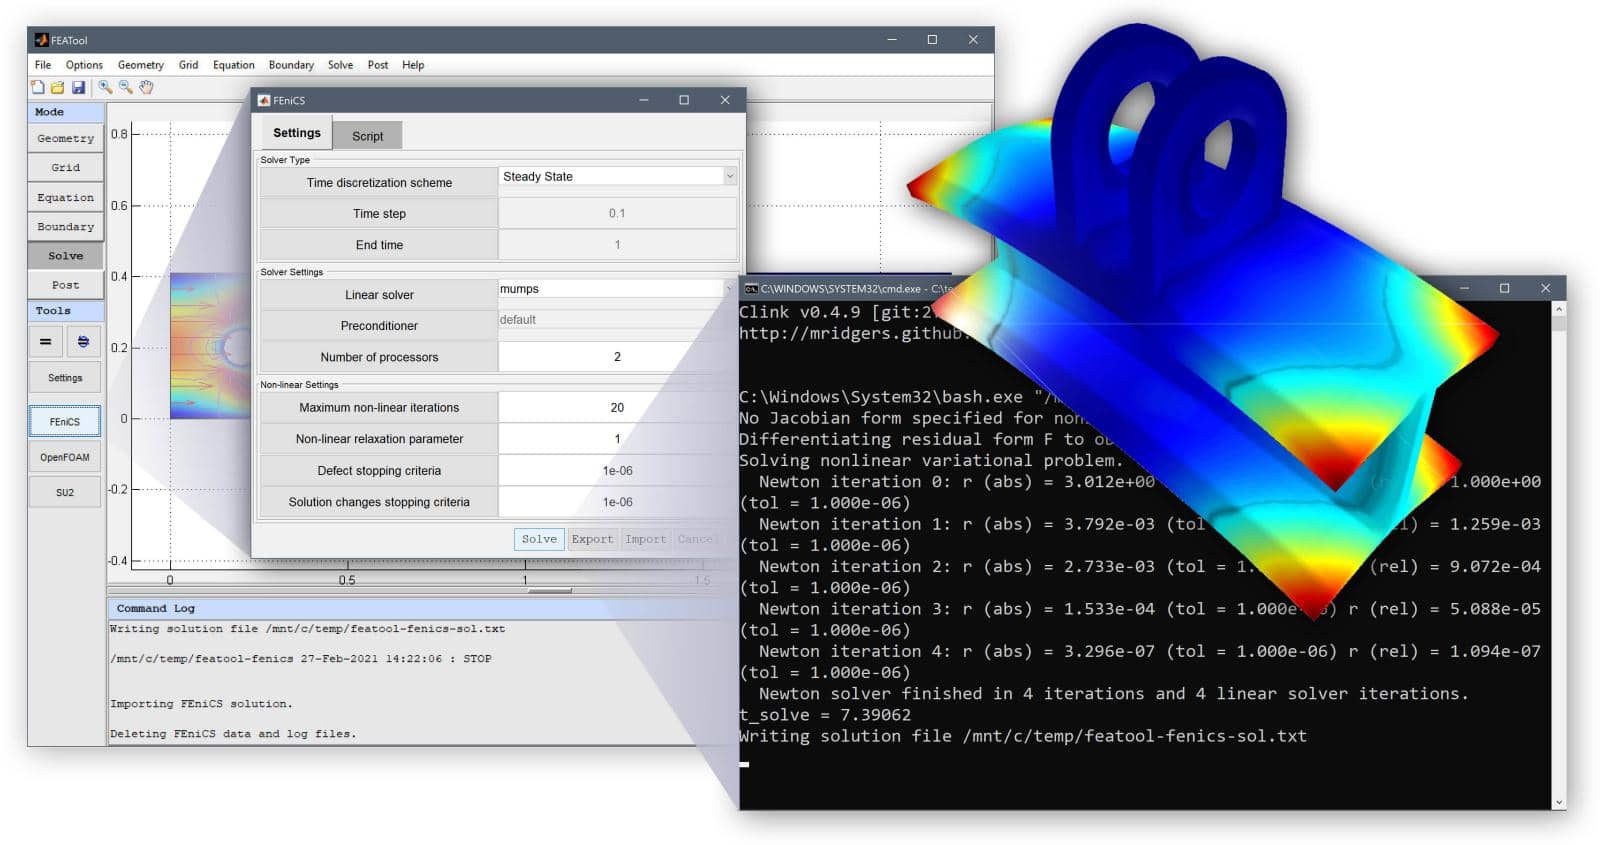Toggle the Solve mode button
The width and height of the screenshot is (1600, 845).
66,256
